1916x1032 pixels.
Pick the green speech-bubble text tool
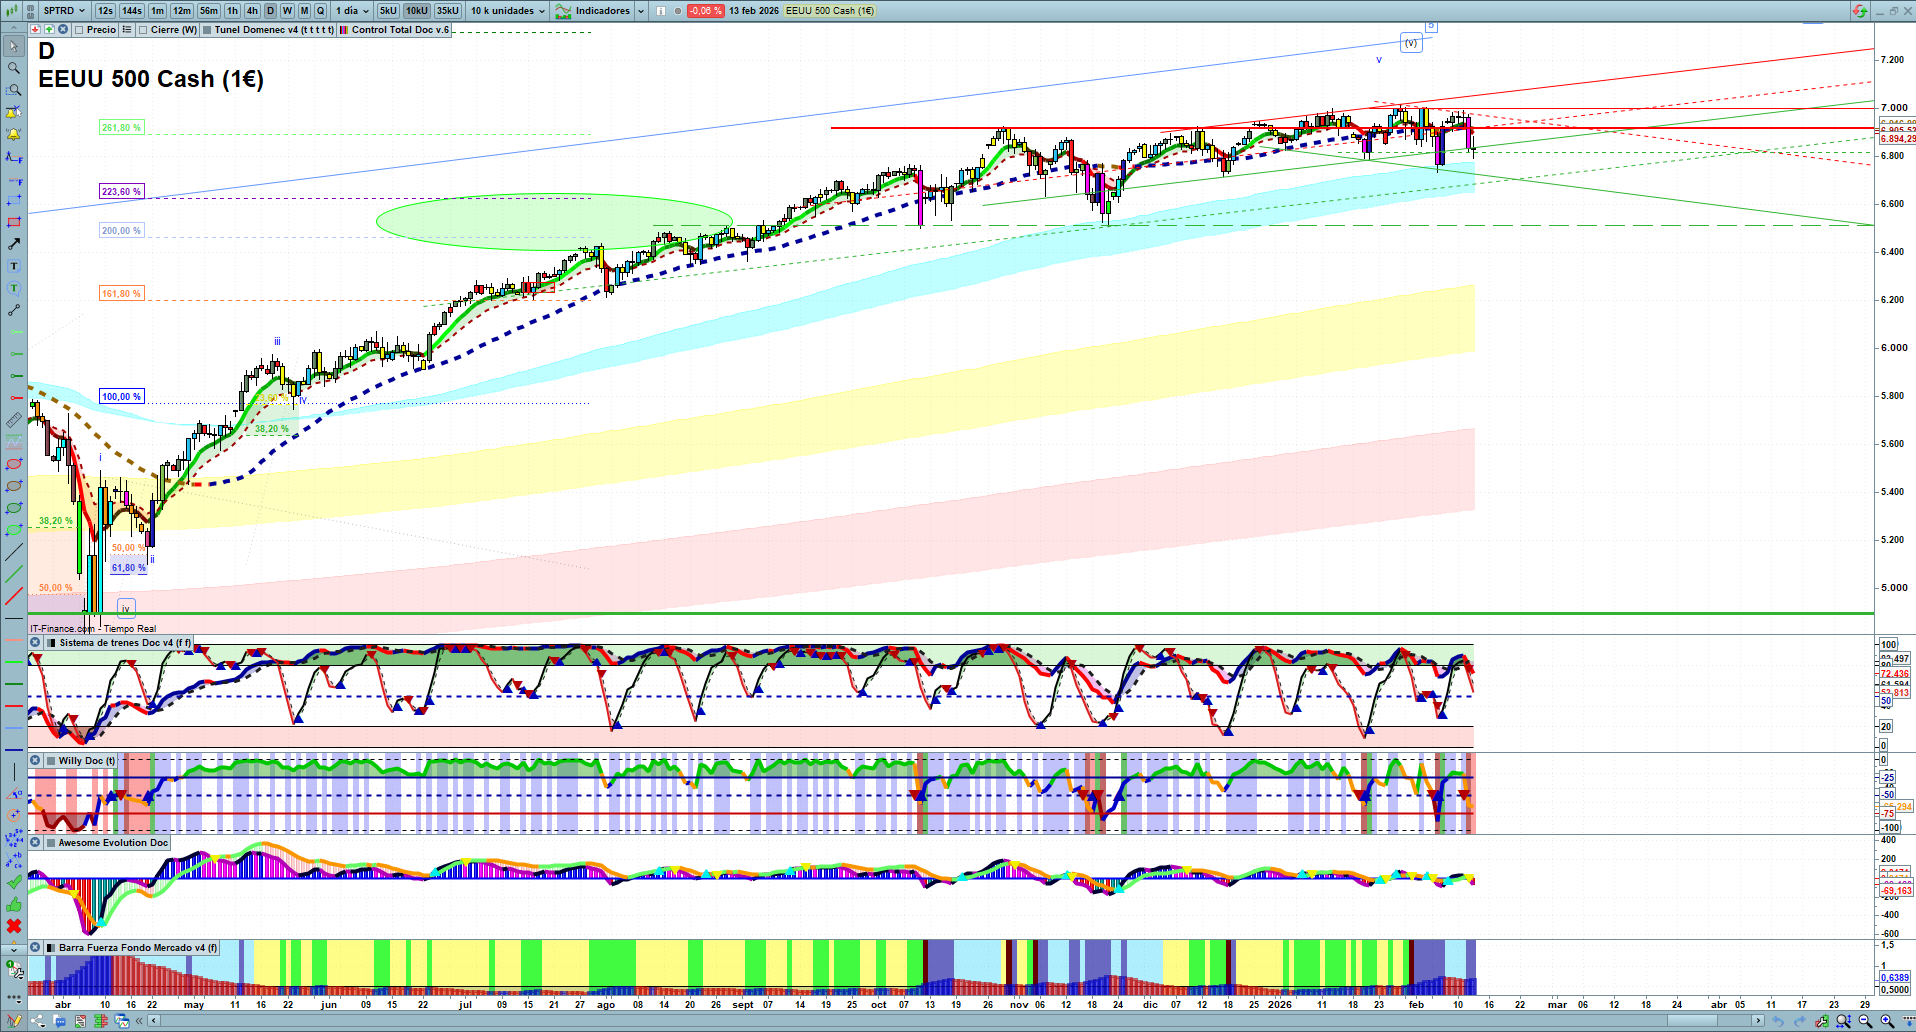[14, 288]
